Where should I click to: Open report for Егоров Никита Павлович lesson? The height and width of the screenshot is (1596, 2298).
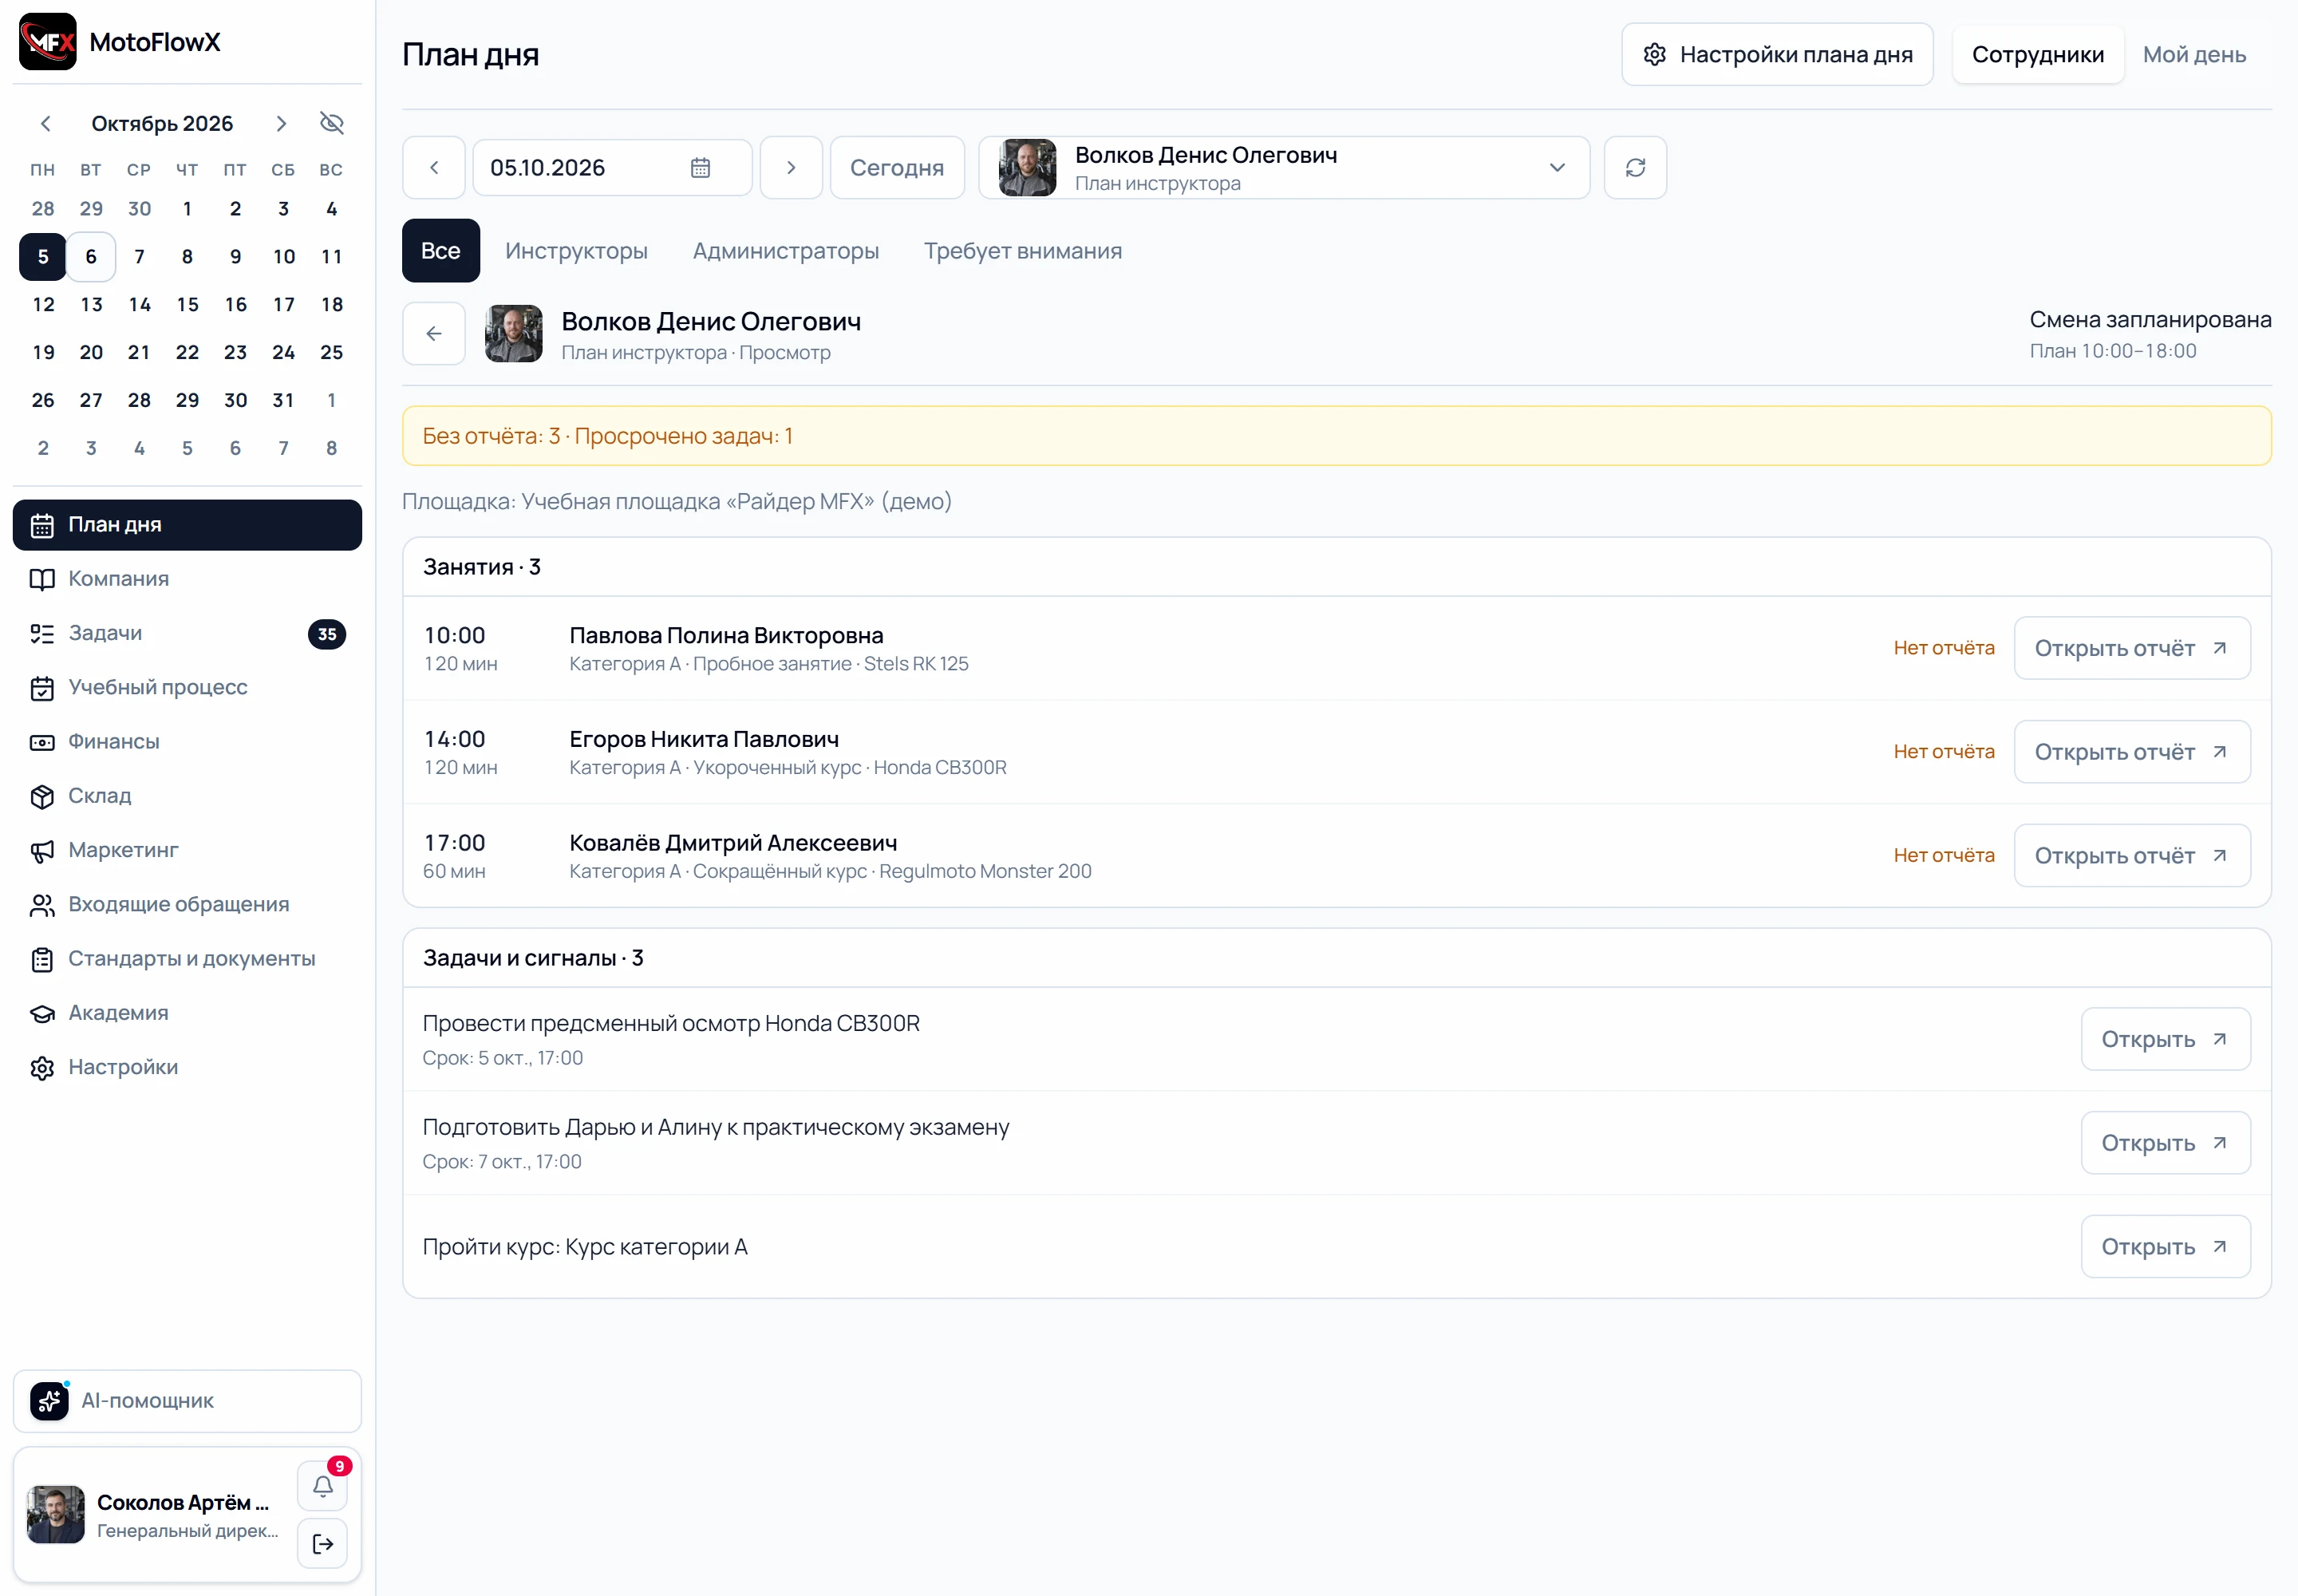click(2132, 752)
